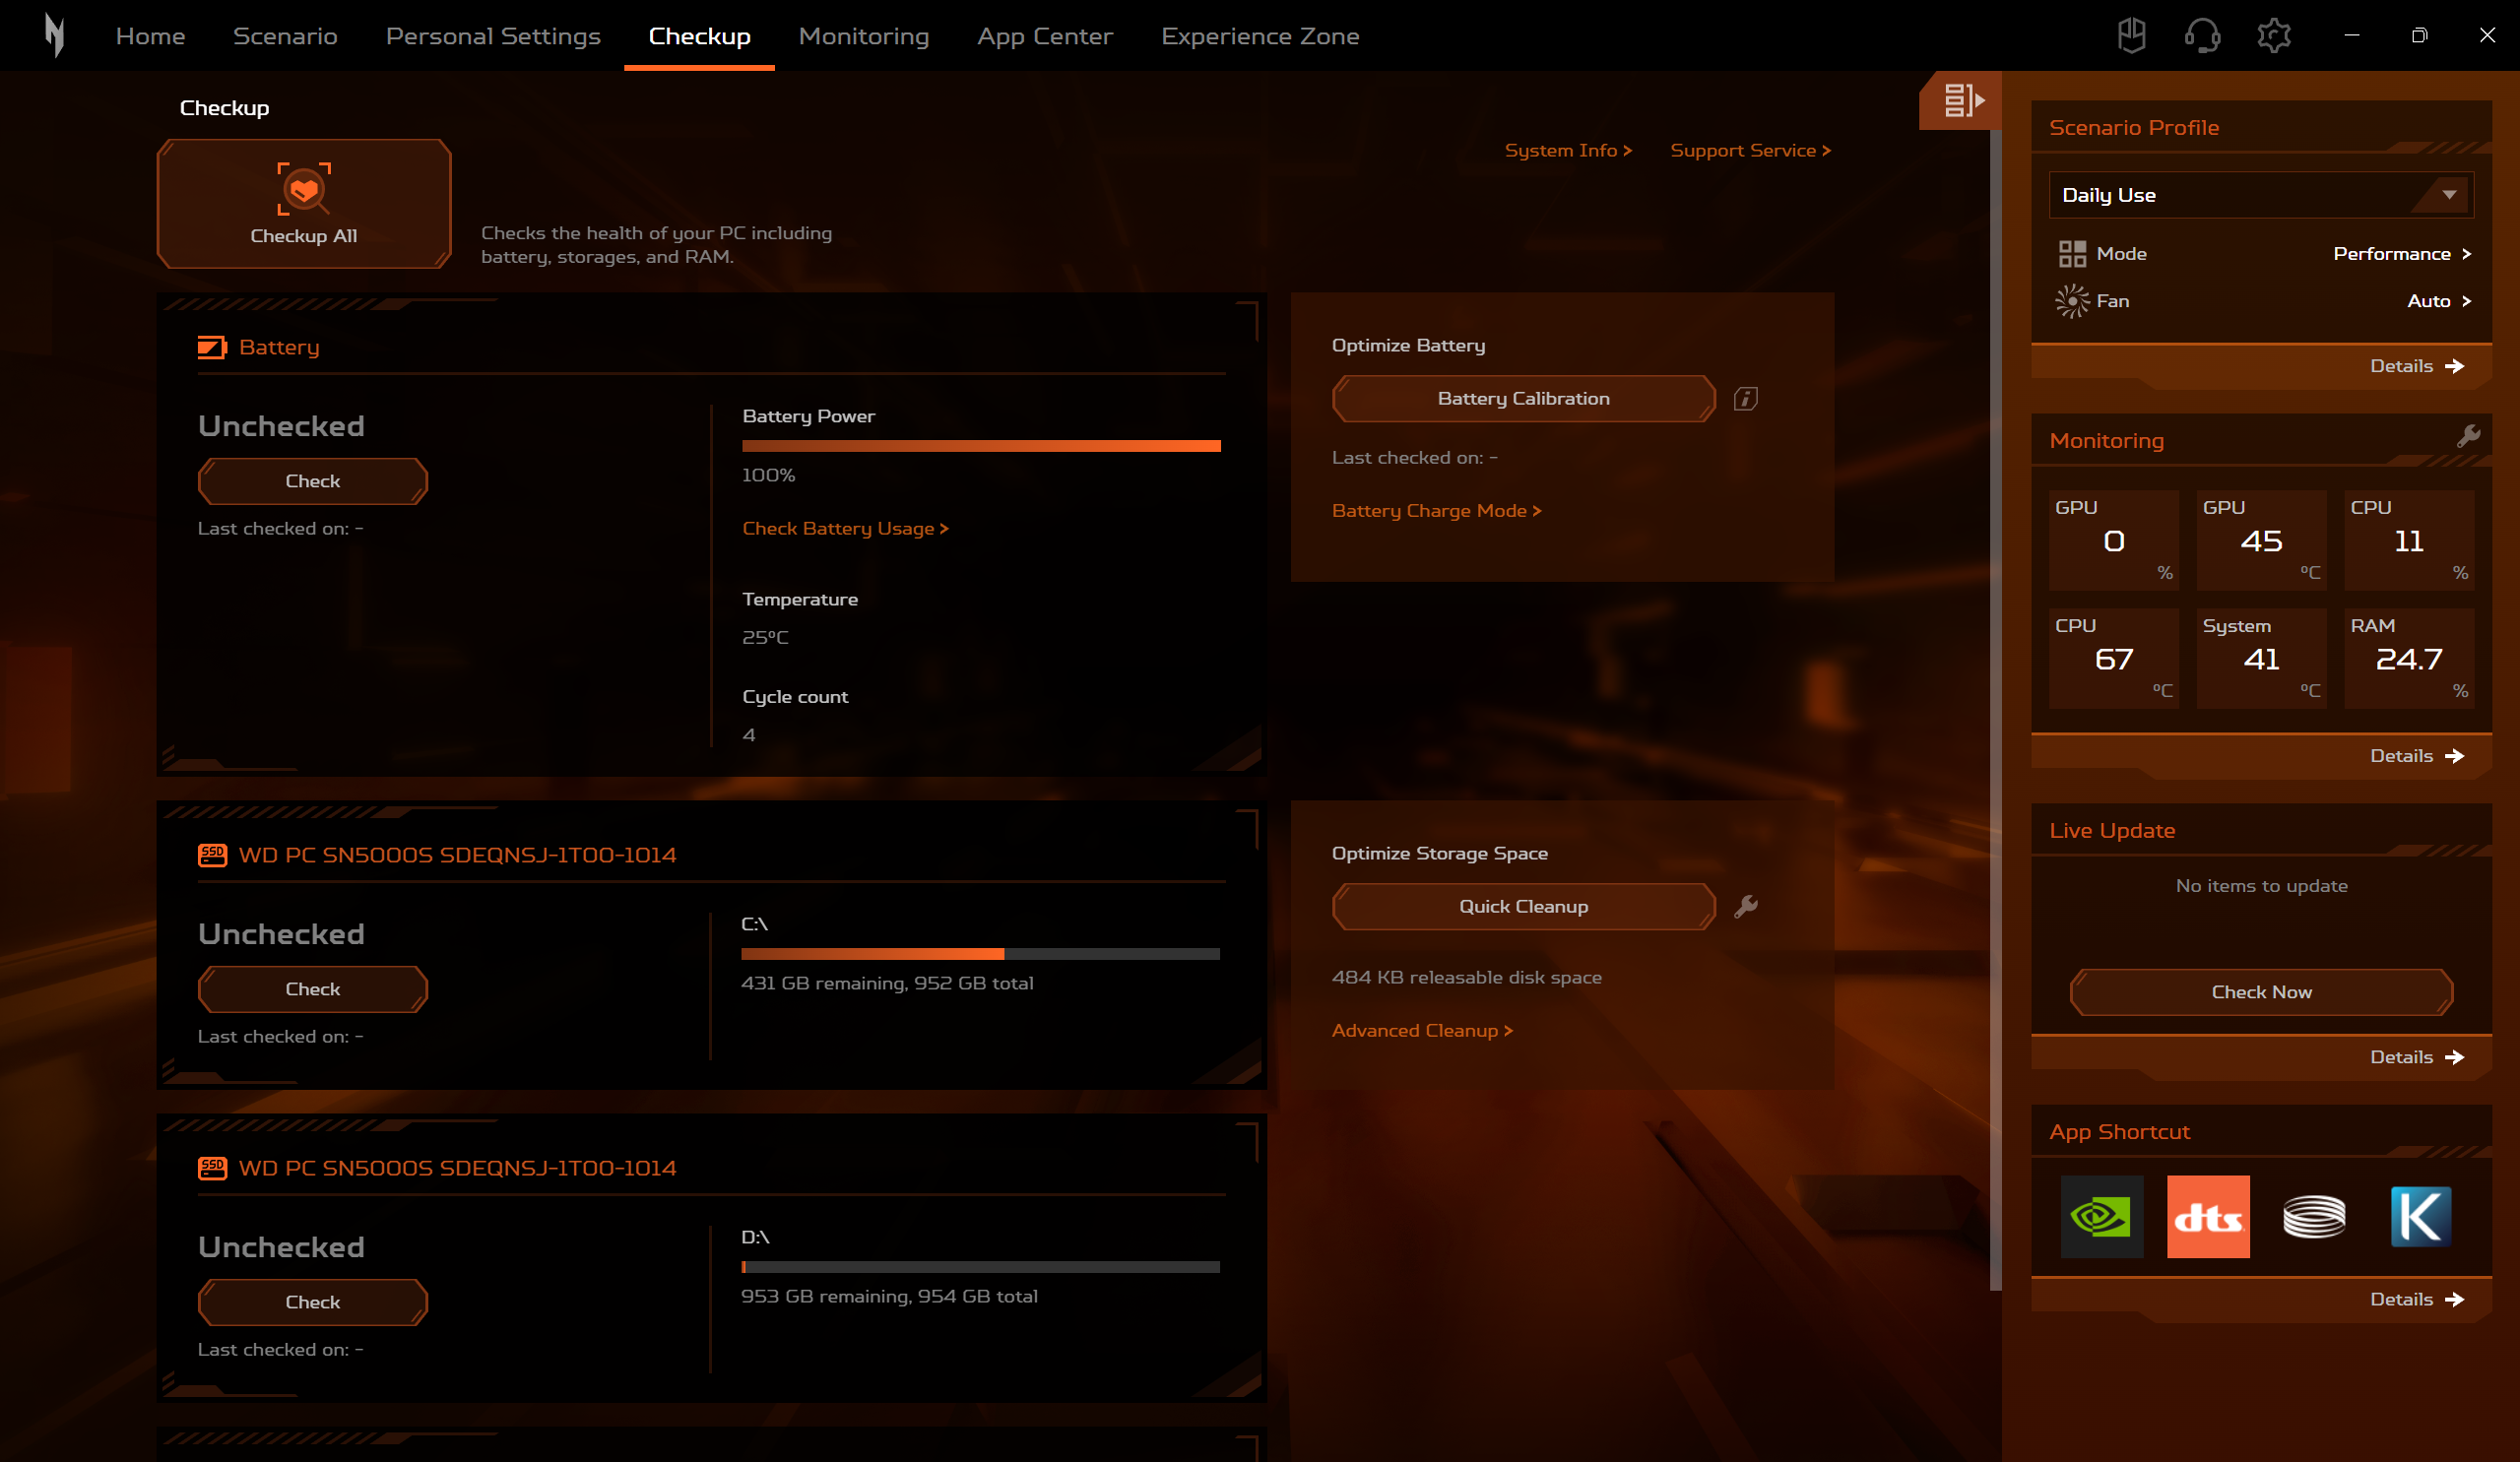Launch NVIDIA app shortcut

click(2101, 1216)
